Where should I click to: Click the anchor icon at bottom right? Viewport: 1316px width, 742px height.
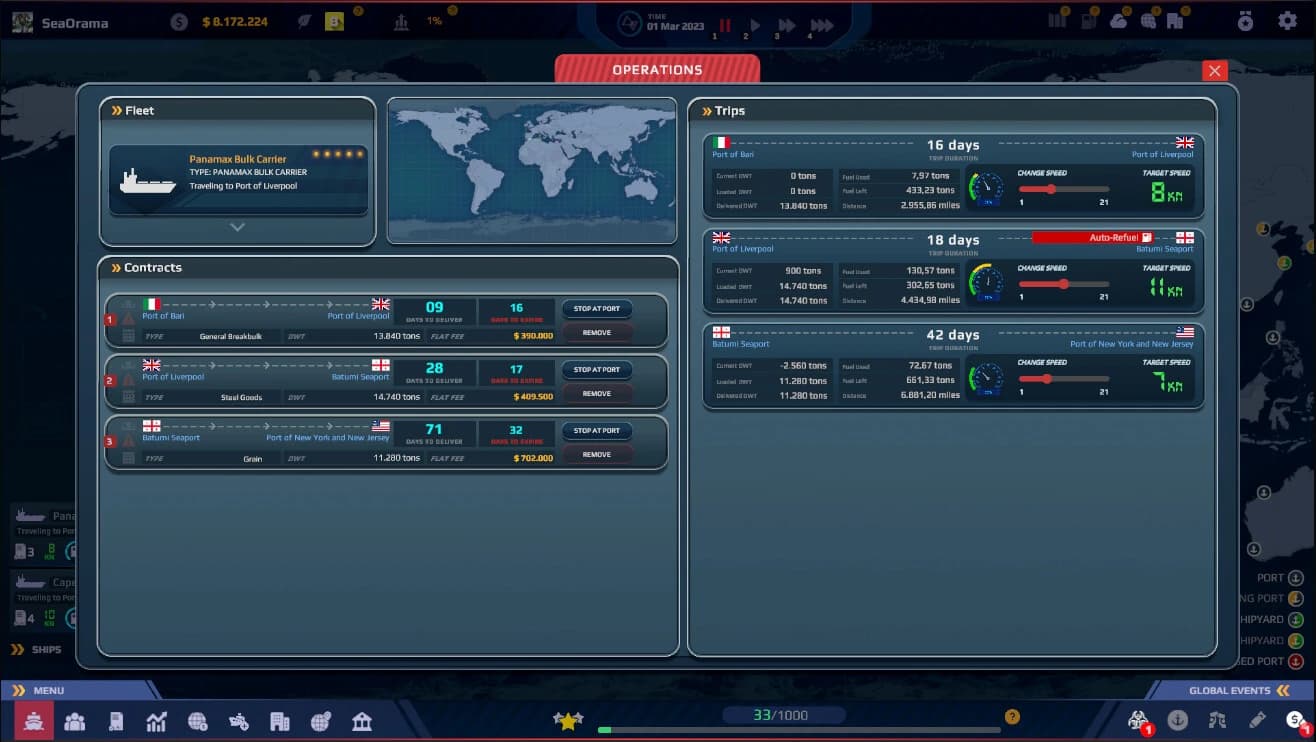pos(1178,719)
